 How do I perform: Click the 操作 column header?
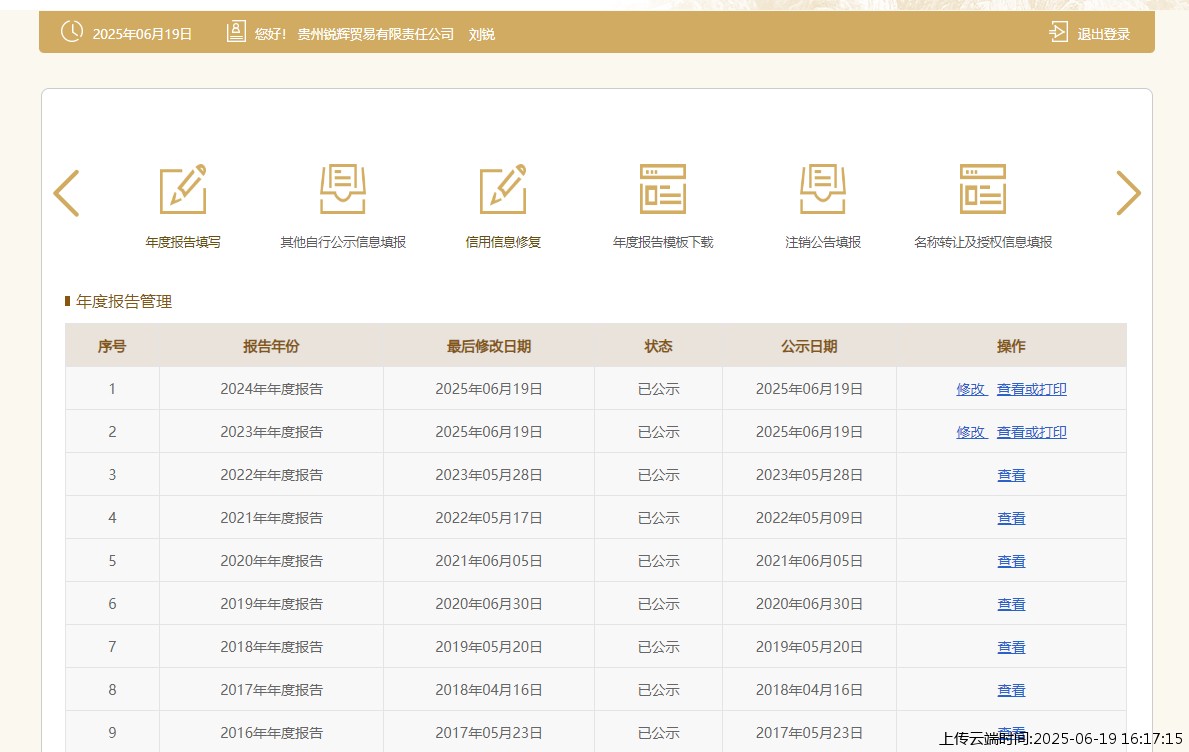1011,346
